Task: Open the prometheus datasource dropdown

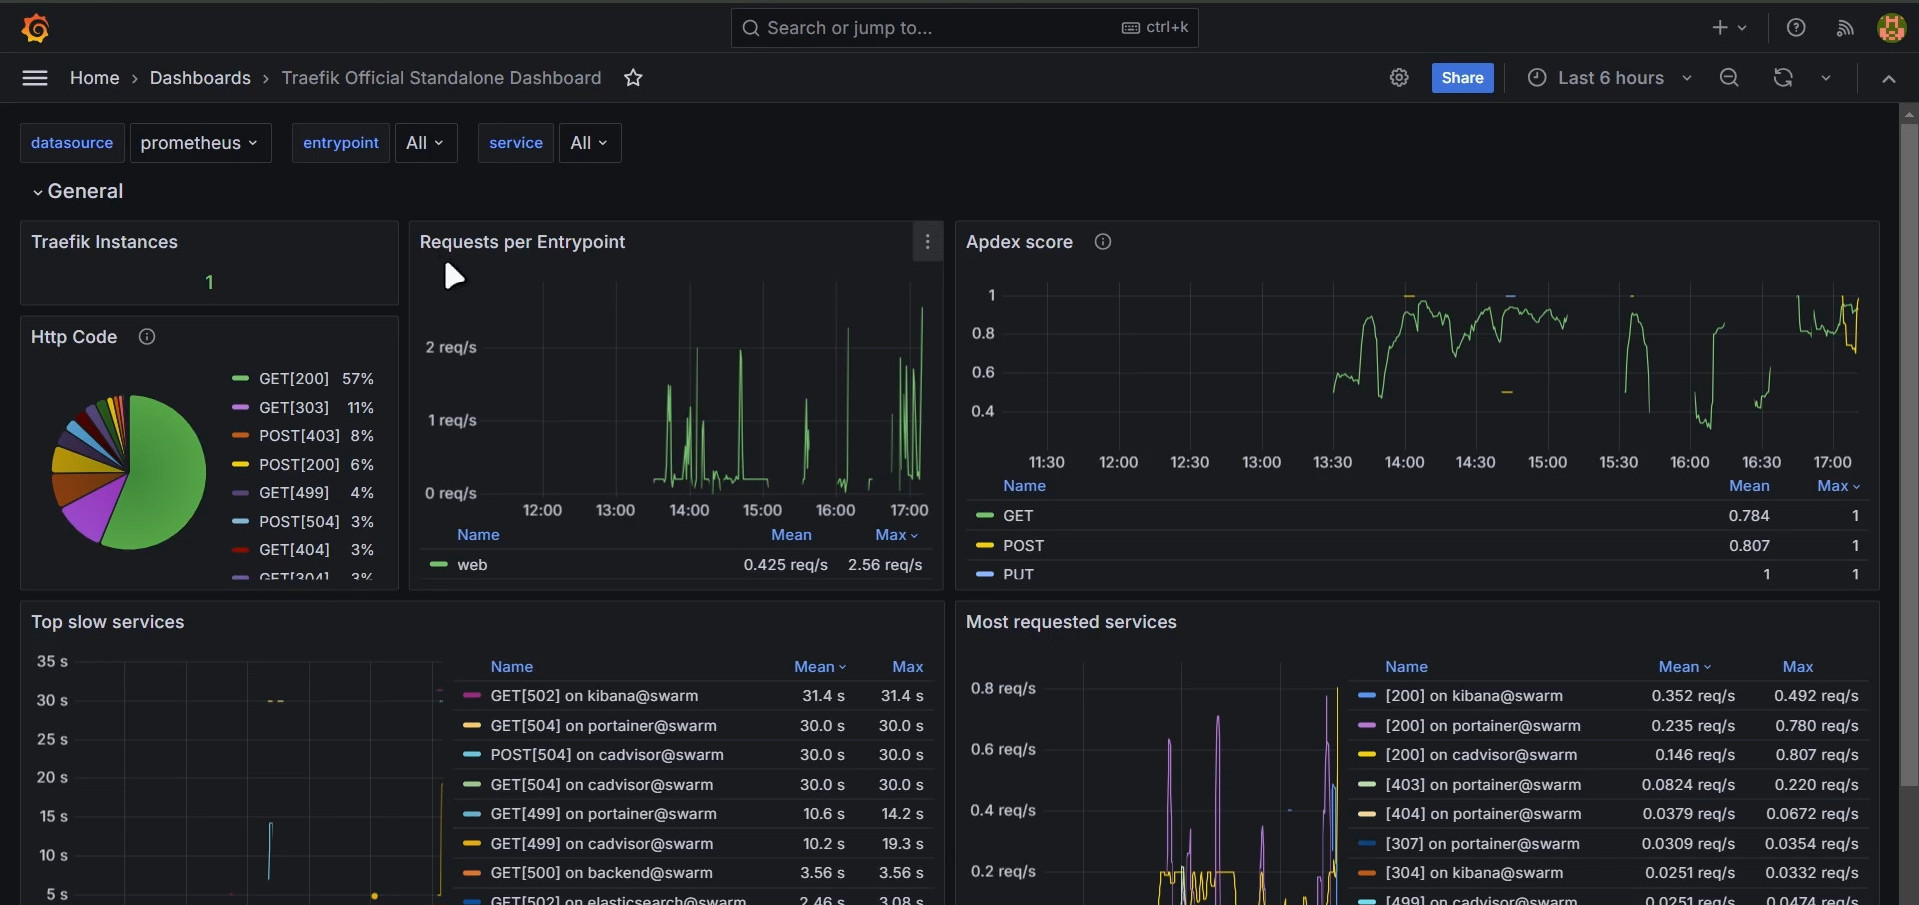Action: [x=200, y=143]
